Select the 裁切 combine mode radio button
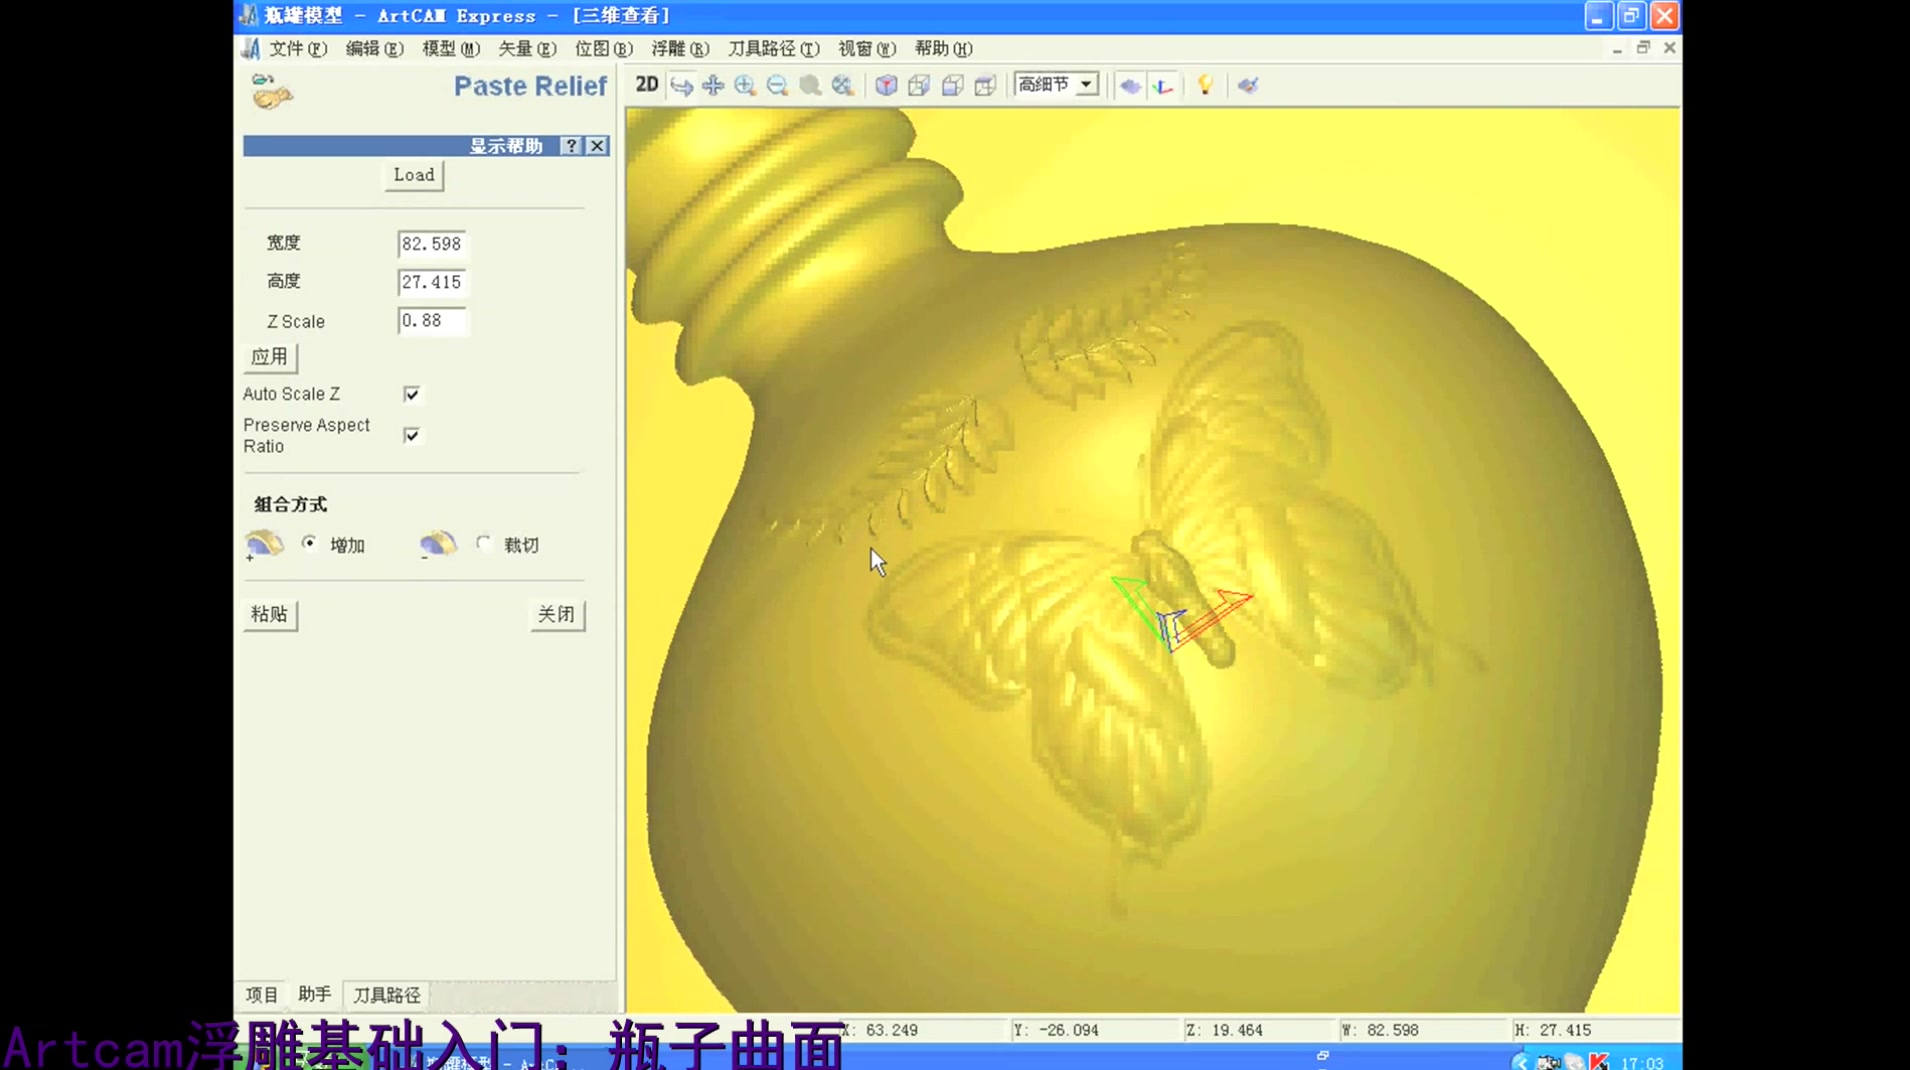1910x1070 pixels. [x=484, y=542]
